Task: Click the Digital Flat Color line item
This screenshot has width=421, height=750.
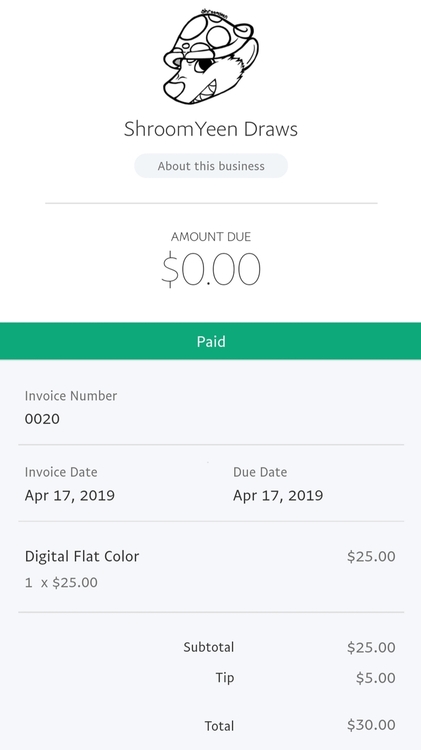Action: (82, 556)
